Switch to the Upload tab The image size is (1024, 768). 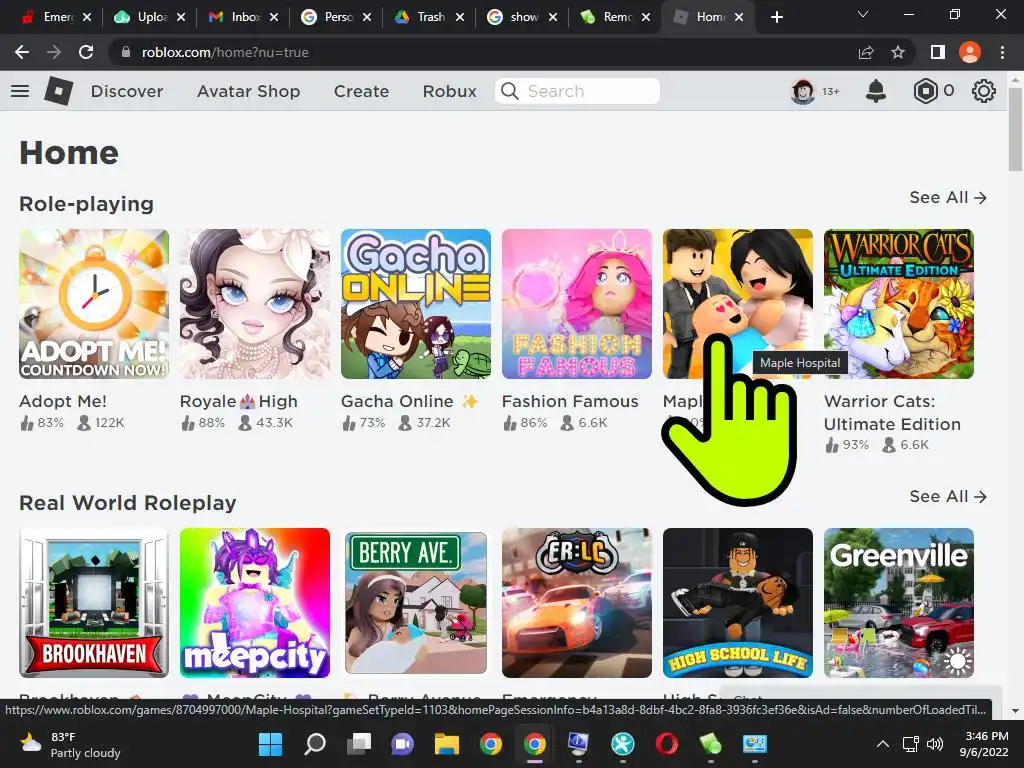pyautogui.click(x=150, y=17)
